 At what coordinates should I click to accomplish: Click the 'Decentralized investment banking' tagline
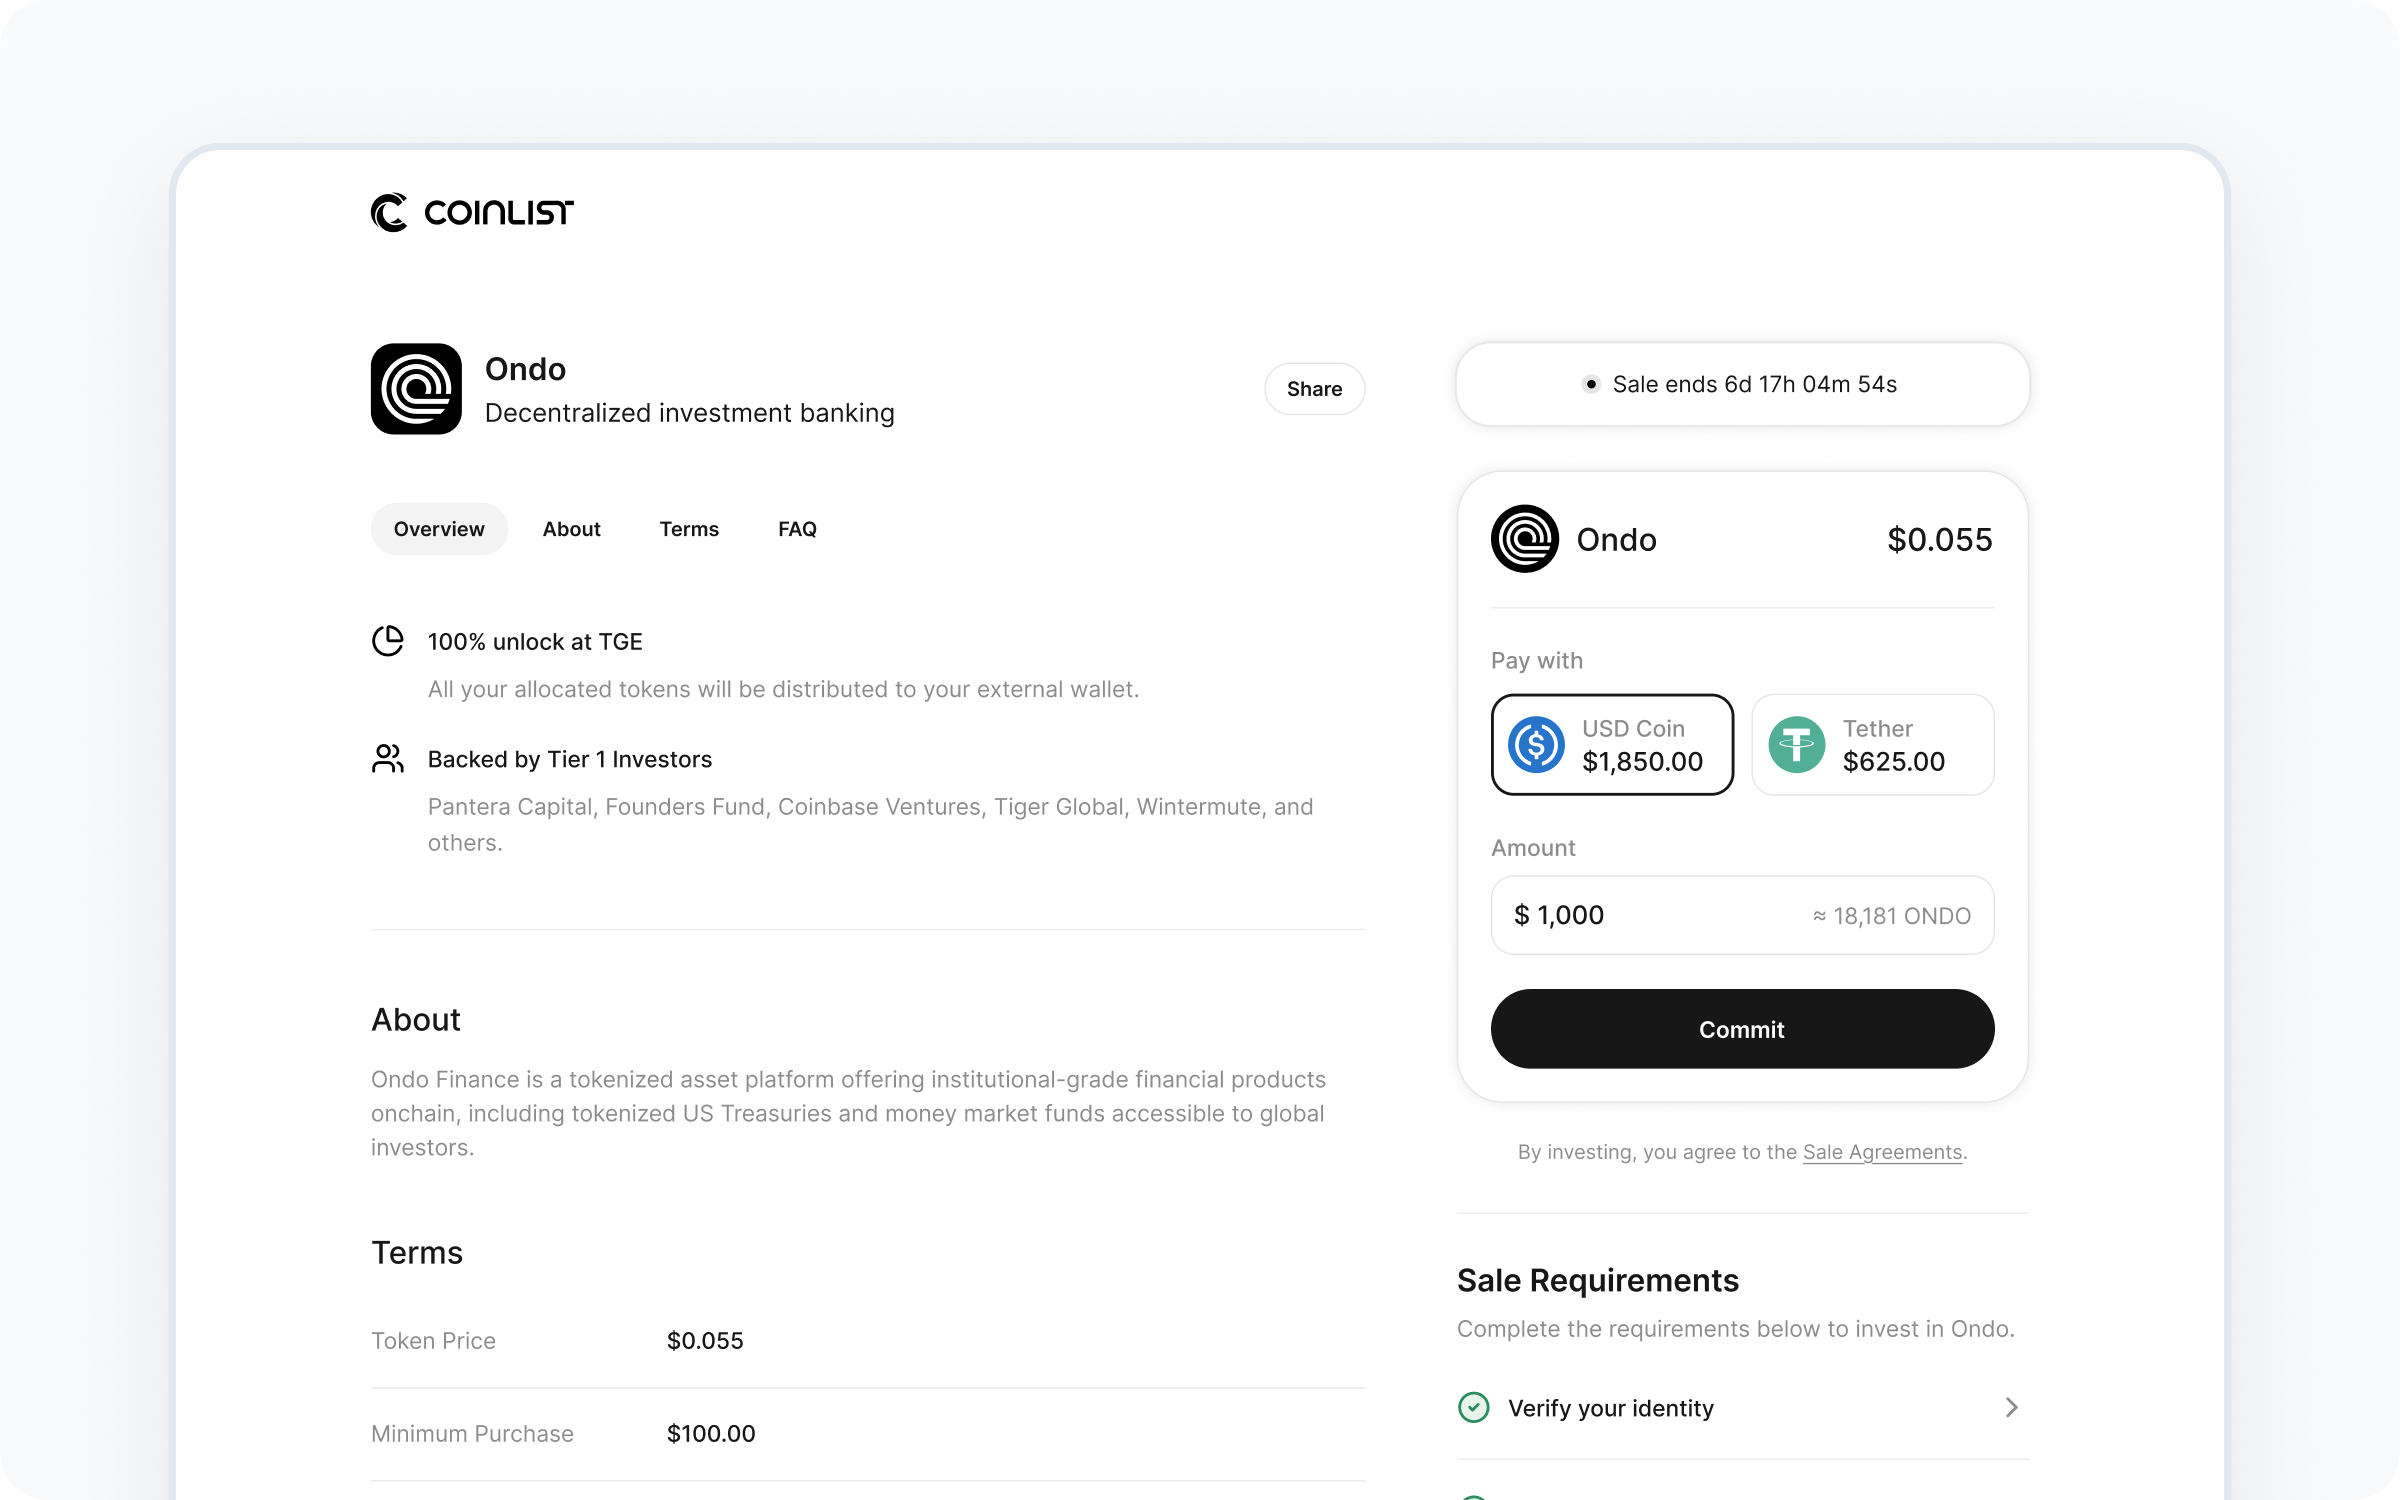click(x=690, y=413)
